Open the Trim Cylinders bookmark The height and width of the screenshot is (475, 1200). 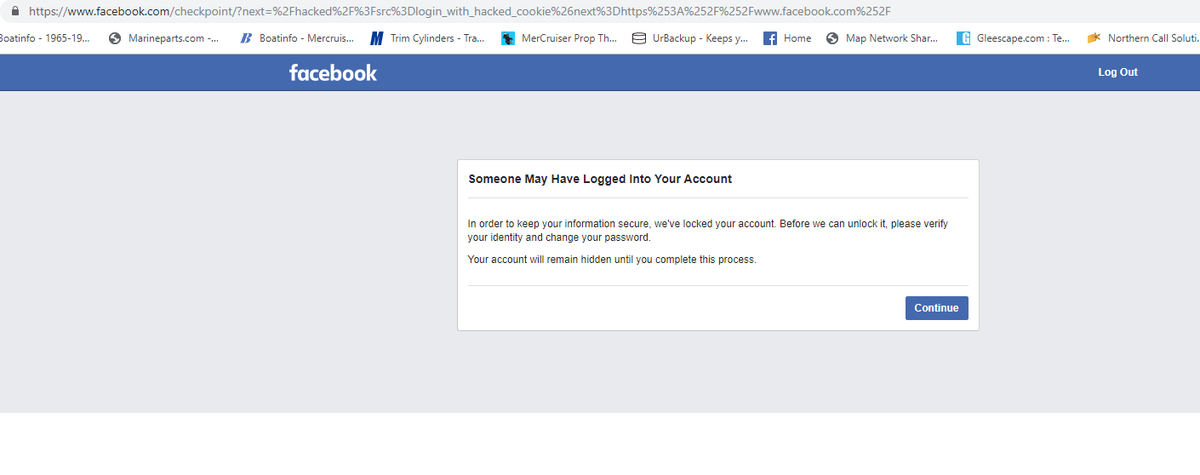(428, 39)
